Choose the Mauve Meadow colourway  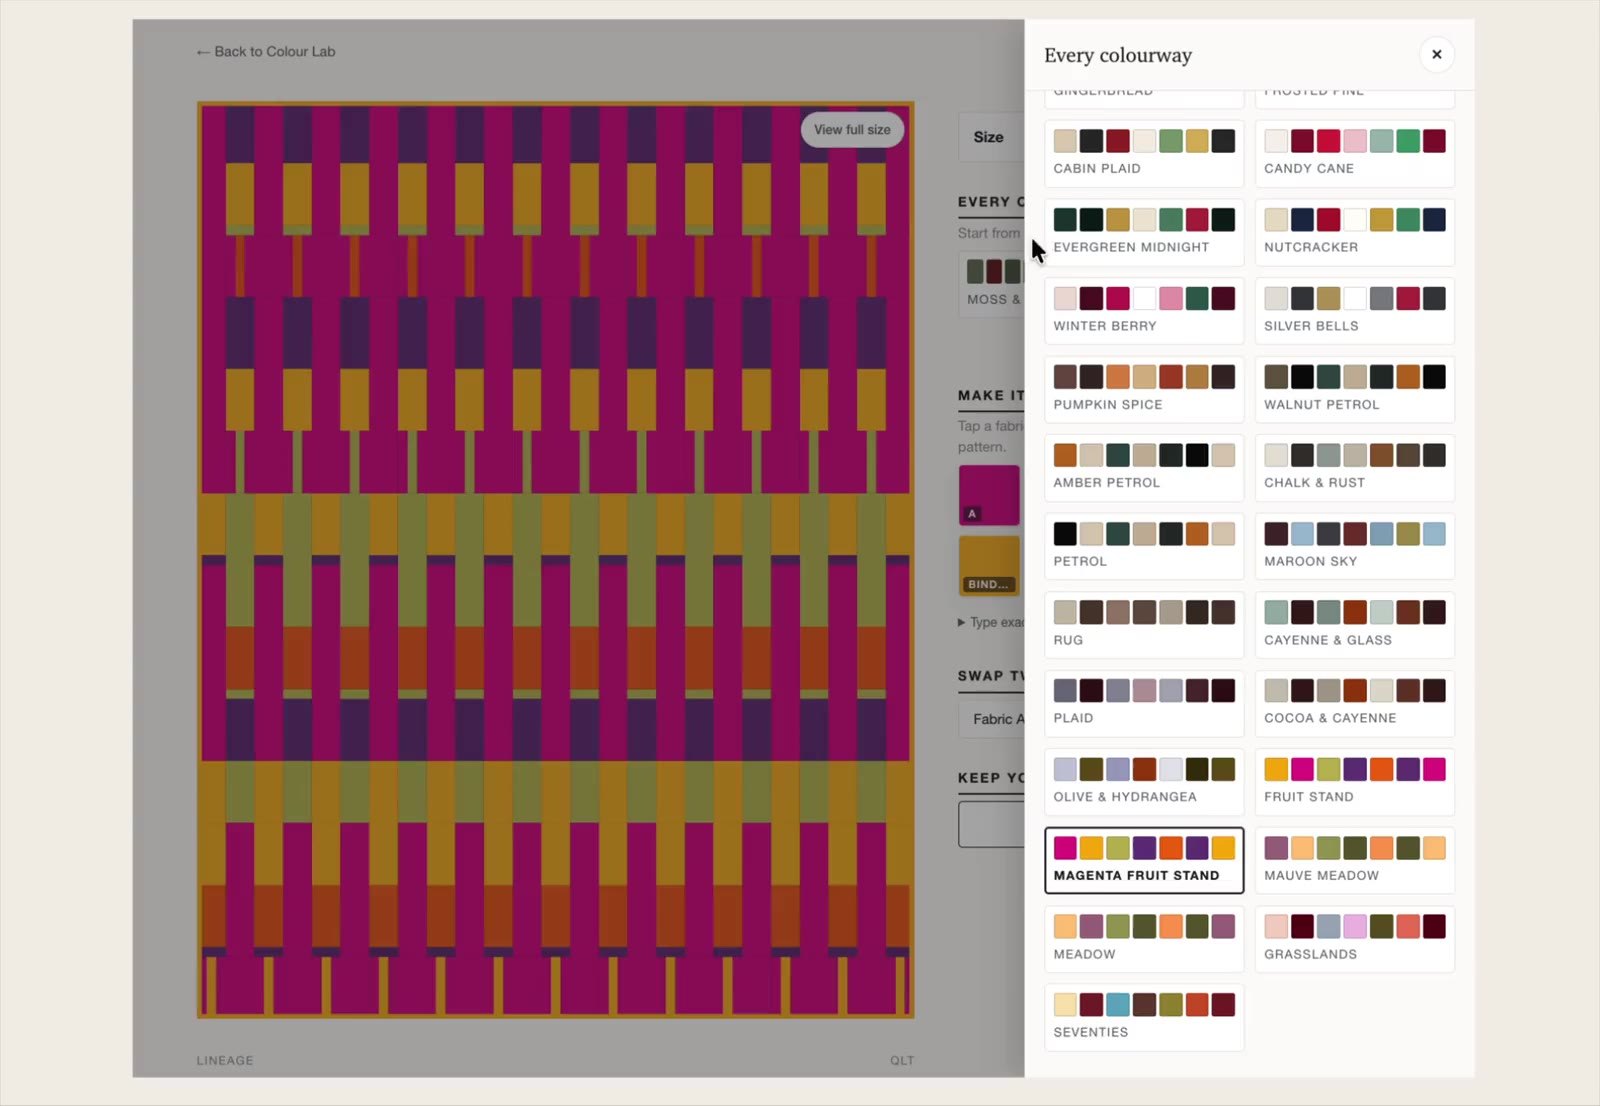coord(1355,860)
